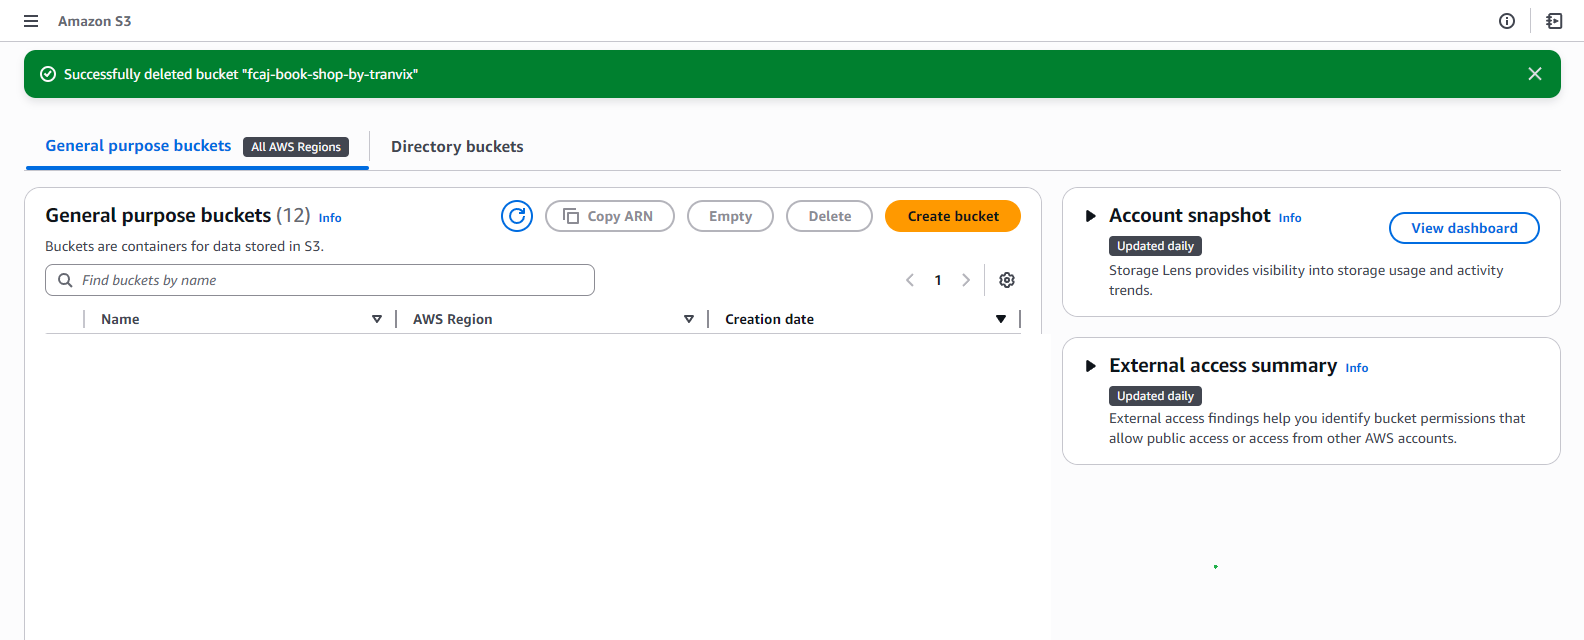The image size is (1584, 640).
Task: Click the All AWS Regions badge
Action: click(296, 147)
